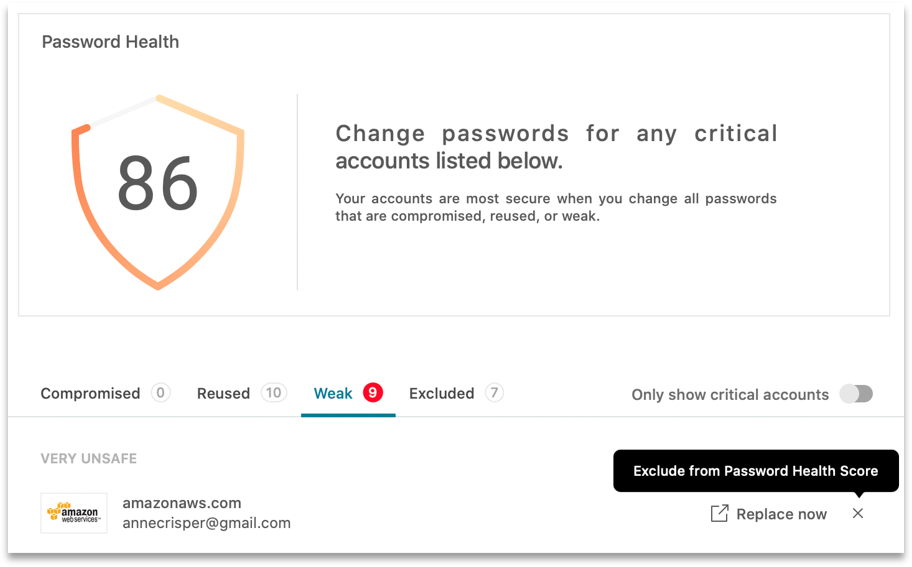
Task: Select the Weak tab
Action: [333, 394]
